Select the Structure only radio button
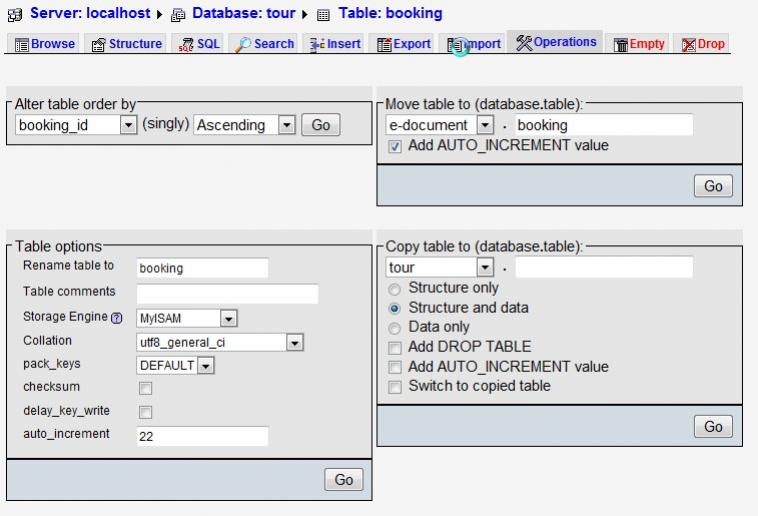Viewport: 758px width, 516px height. coord(395,289)
